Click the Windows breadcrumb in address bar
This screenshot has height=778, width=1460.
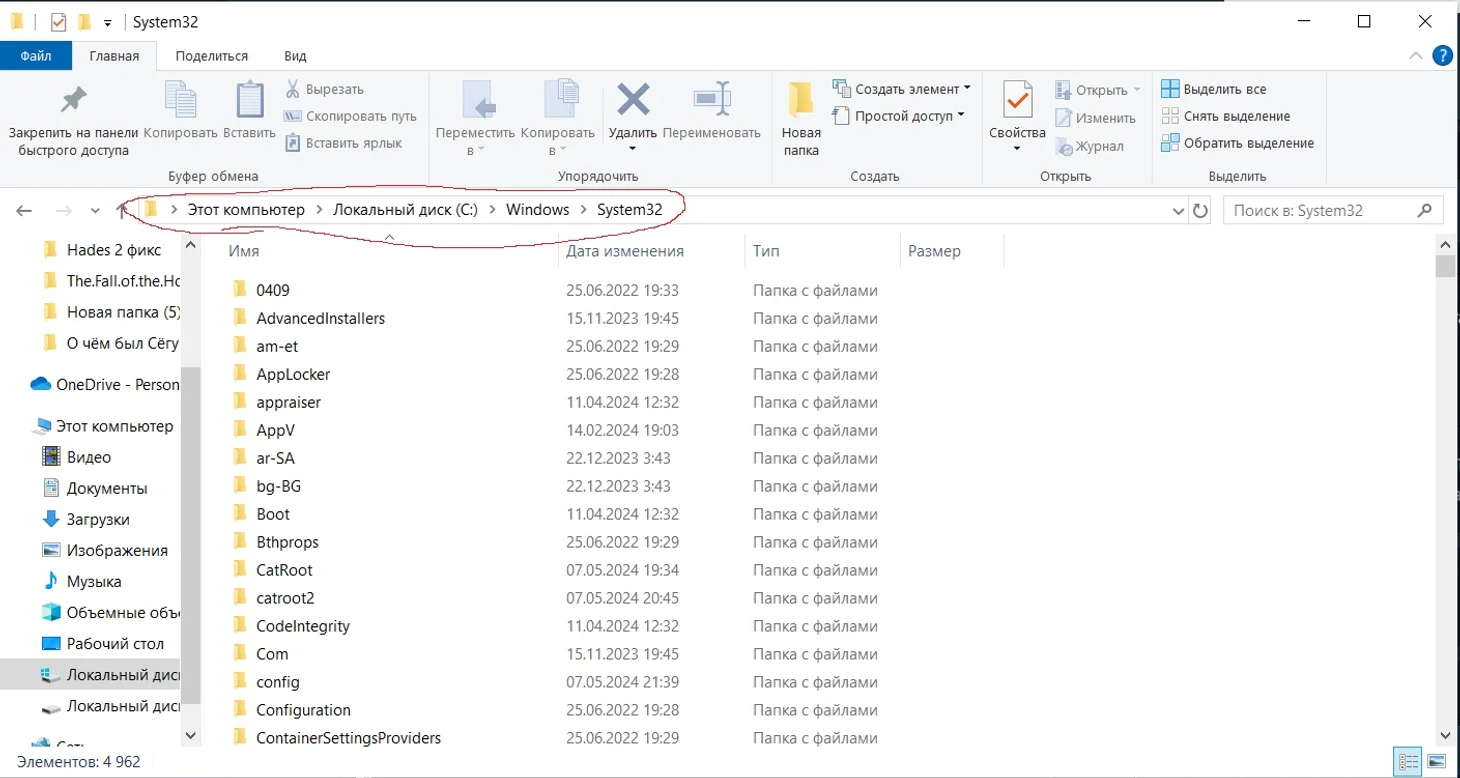537,209
